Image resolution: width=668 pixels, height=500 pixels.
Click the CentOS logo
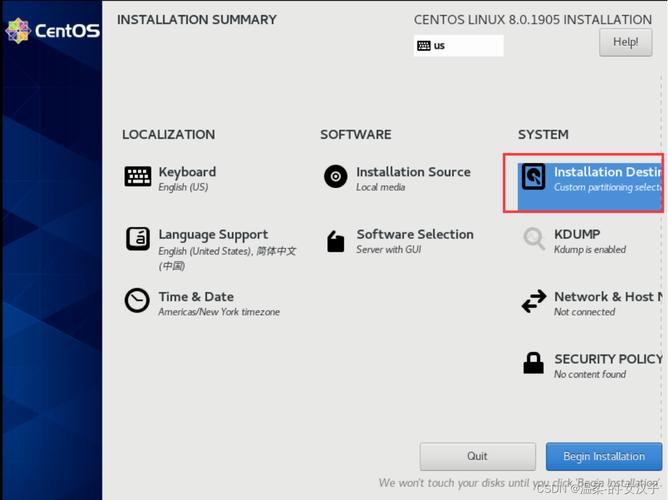click(x=52, y=31)
